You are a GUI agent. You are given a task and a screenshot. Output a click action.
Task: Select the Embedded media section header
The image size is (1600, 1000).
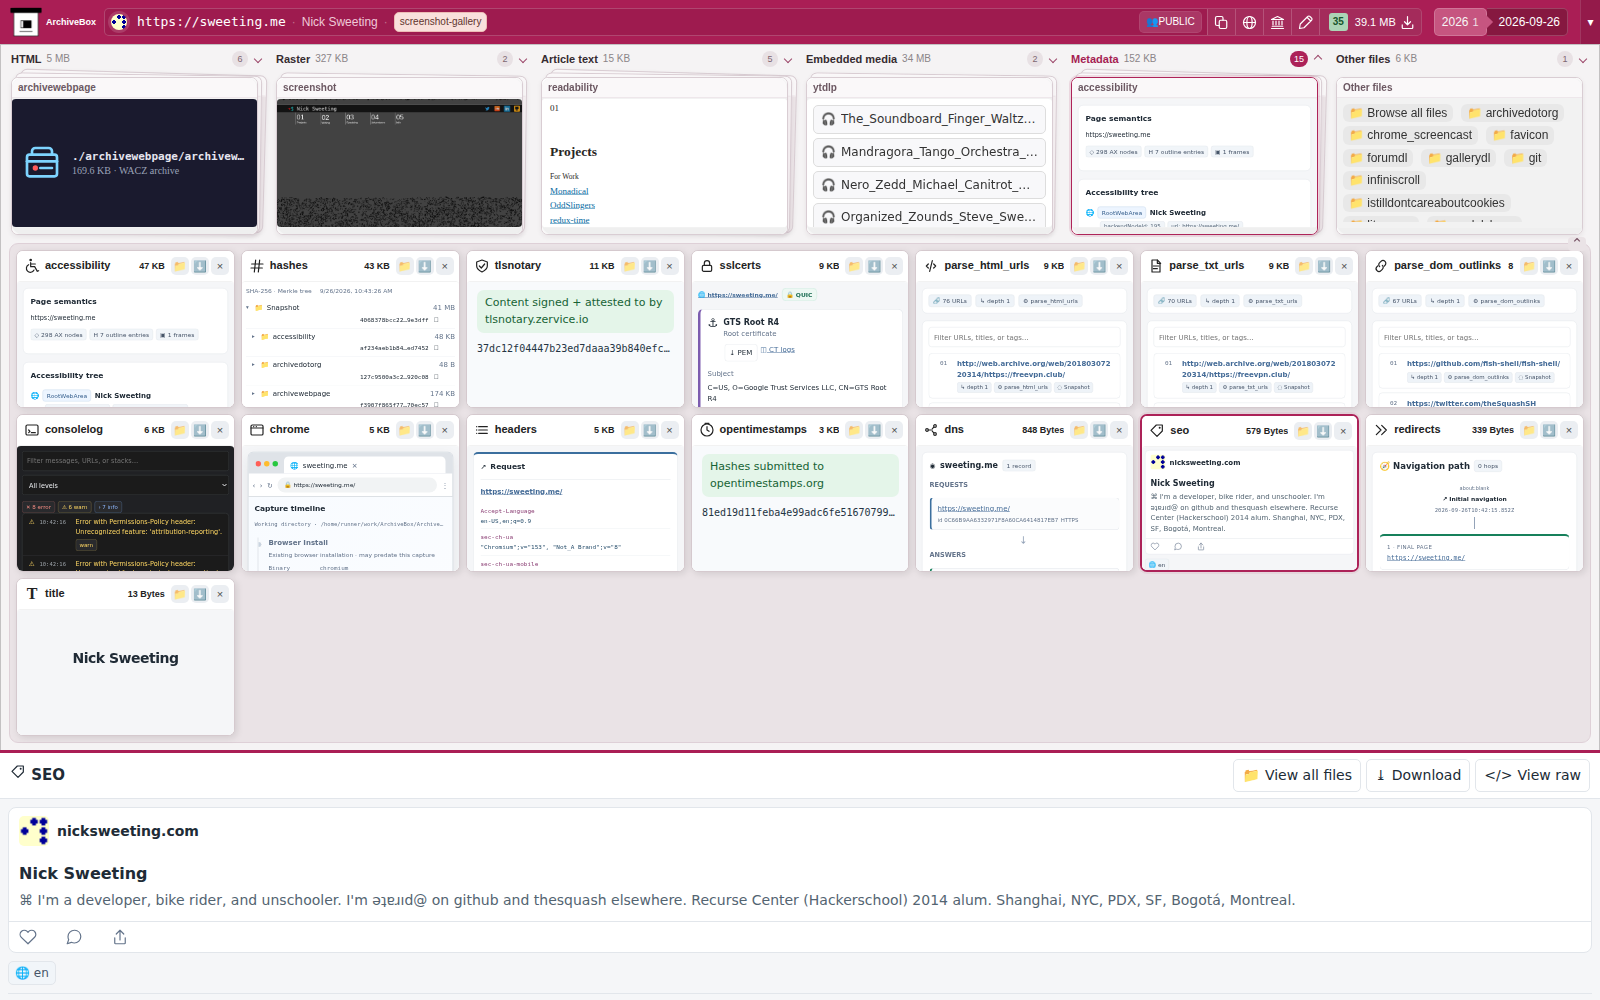click(x=851, y=59)
